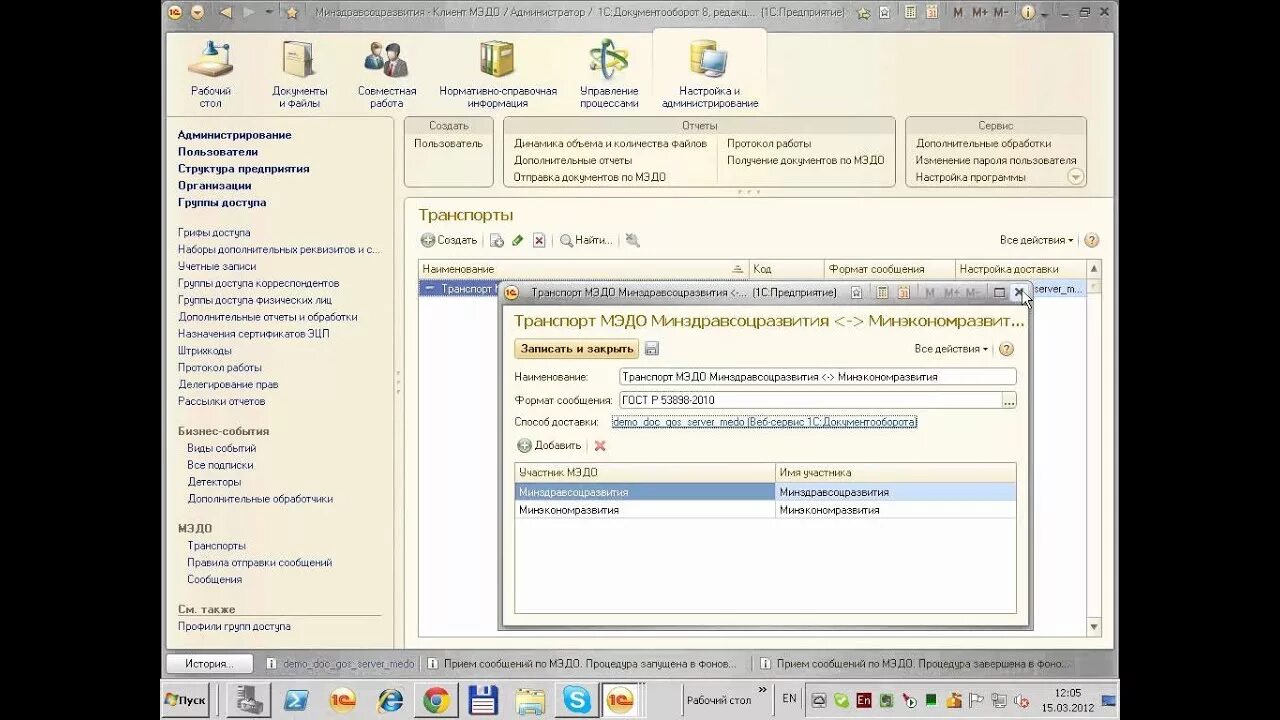Screen dimensions: 1280x720
Task: Open Получение документов по МЭДО report
Action: (806, 160)
